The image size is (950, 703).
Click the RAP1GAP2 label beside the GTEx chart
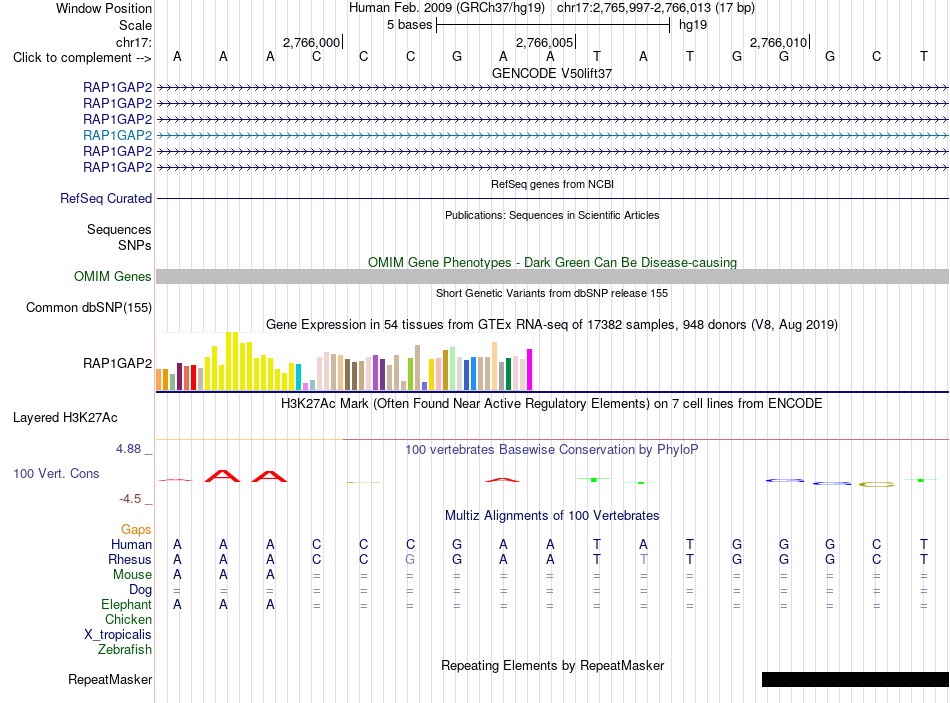(x=118, y=363)
